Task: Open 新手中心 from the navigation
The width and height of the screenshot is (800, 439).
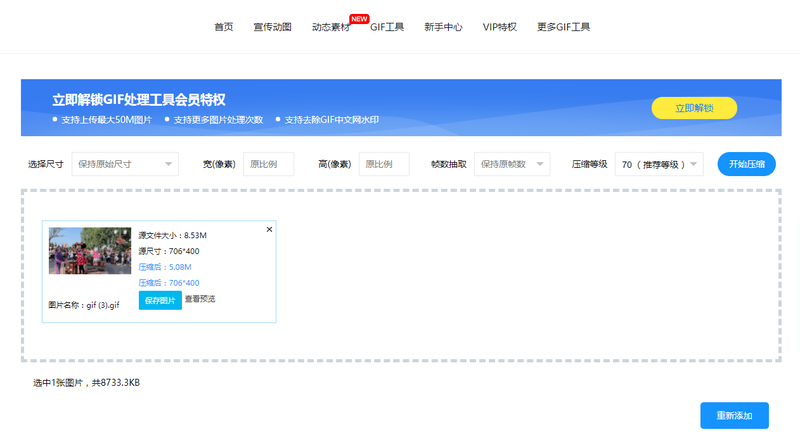Action: click(443, 27)
